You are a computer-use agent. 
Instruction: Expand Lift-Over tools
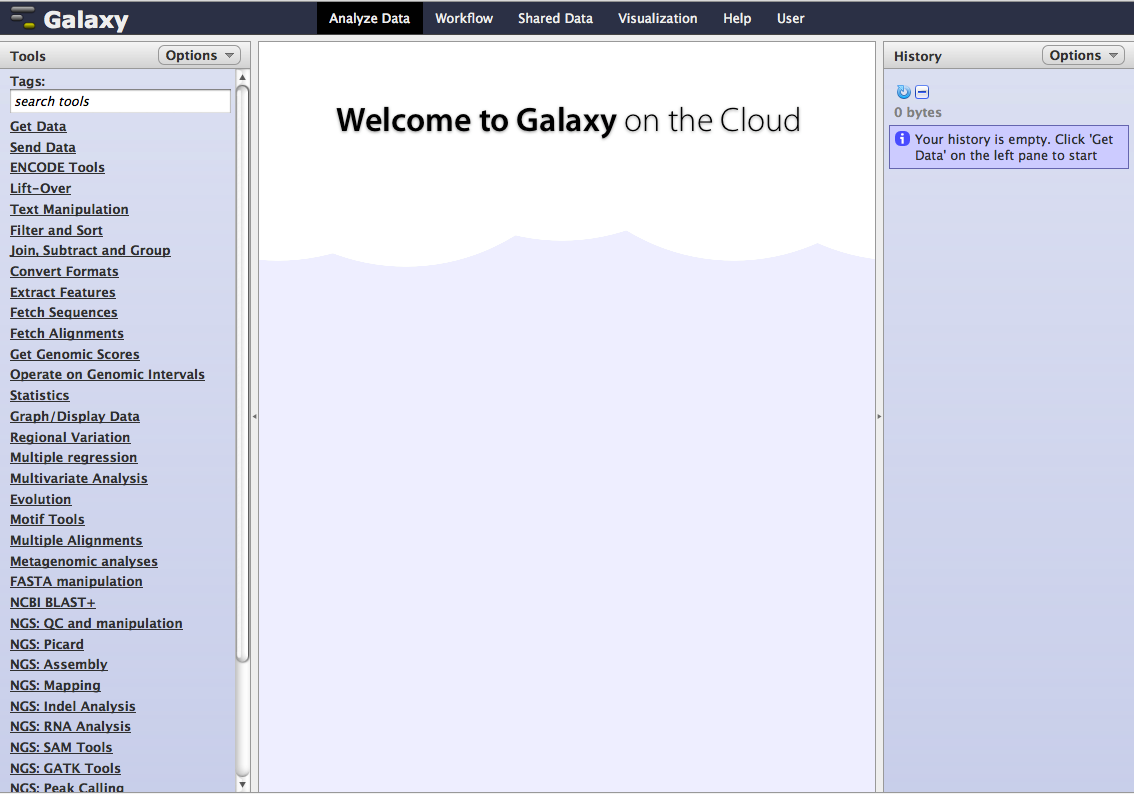click(40, 189)
